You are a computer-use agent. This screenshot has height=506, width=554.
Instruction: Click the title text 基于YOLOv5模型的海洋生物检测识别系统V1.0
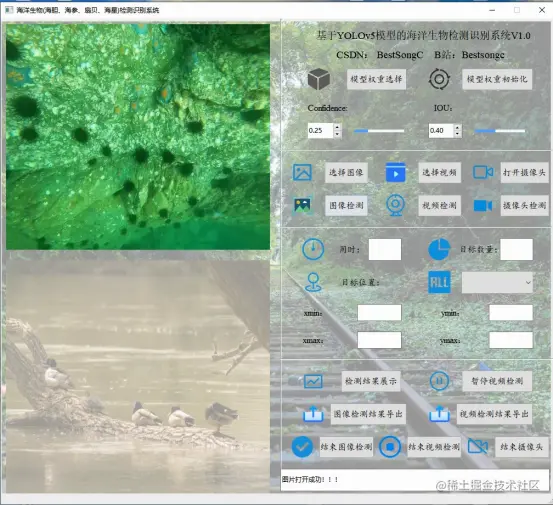(x=423, y=35)
